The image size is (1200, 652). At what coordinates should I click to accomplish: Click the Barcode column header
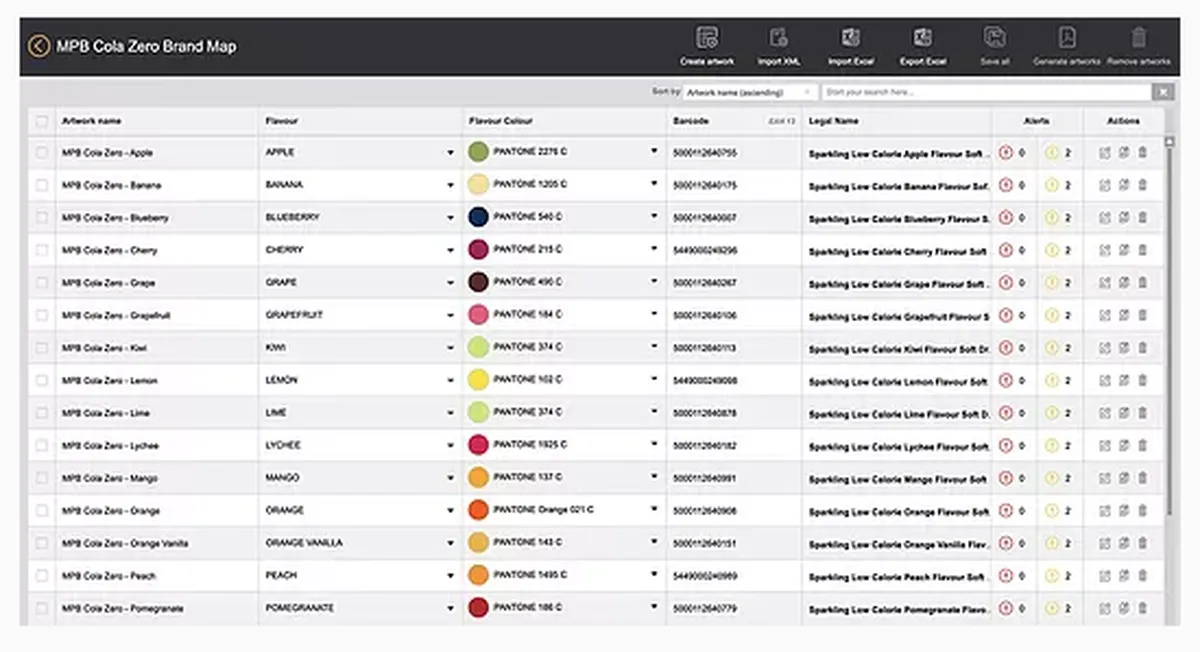click(x=691, y=121)
